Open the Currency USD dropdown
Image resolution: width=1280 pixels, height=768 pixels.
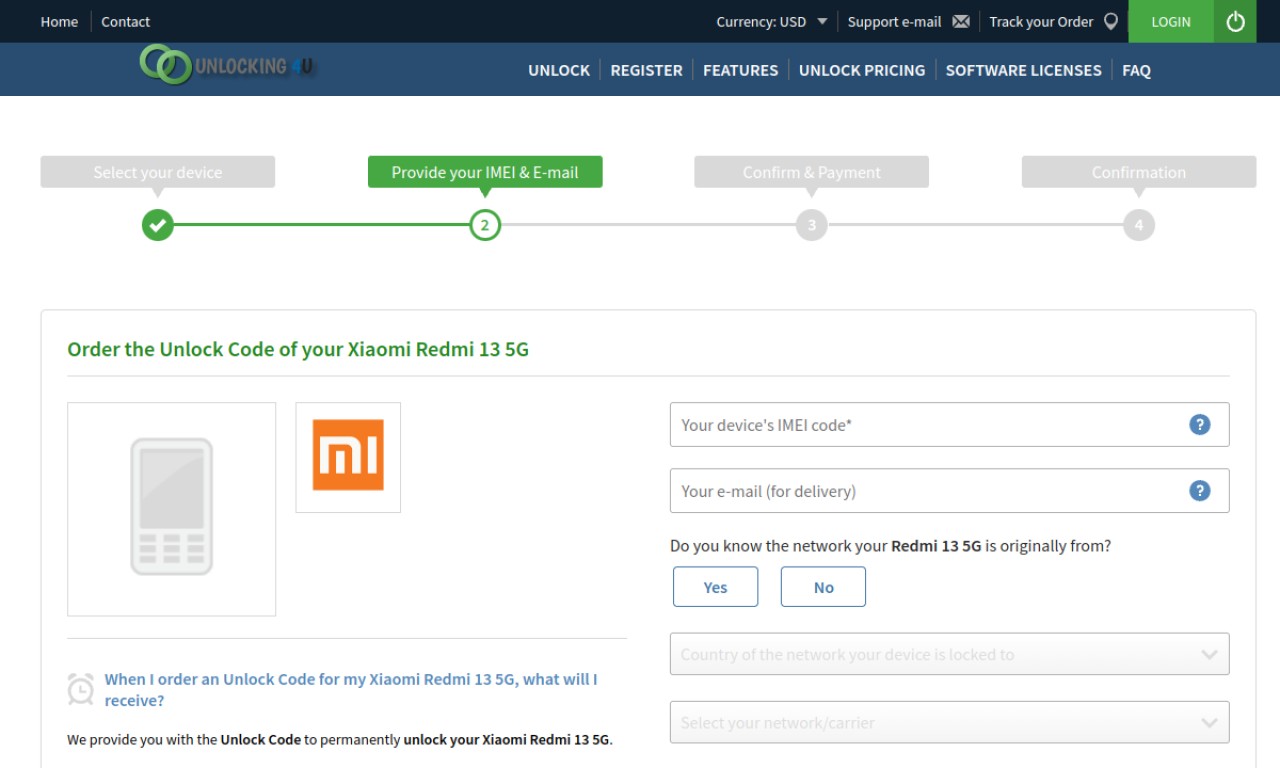click(772, 22)
